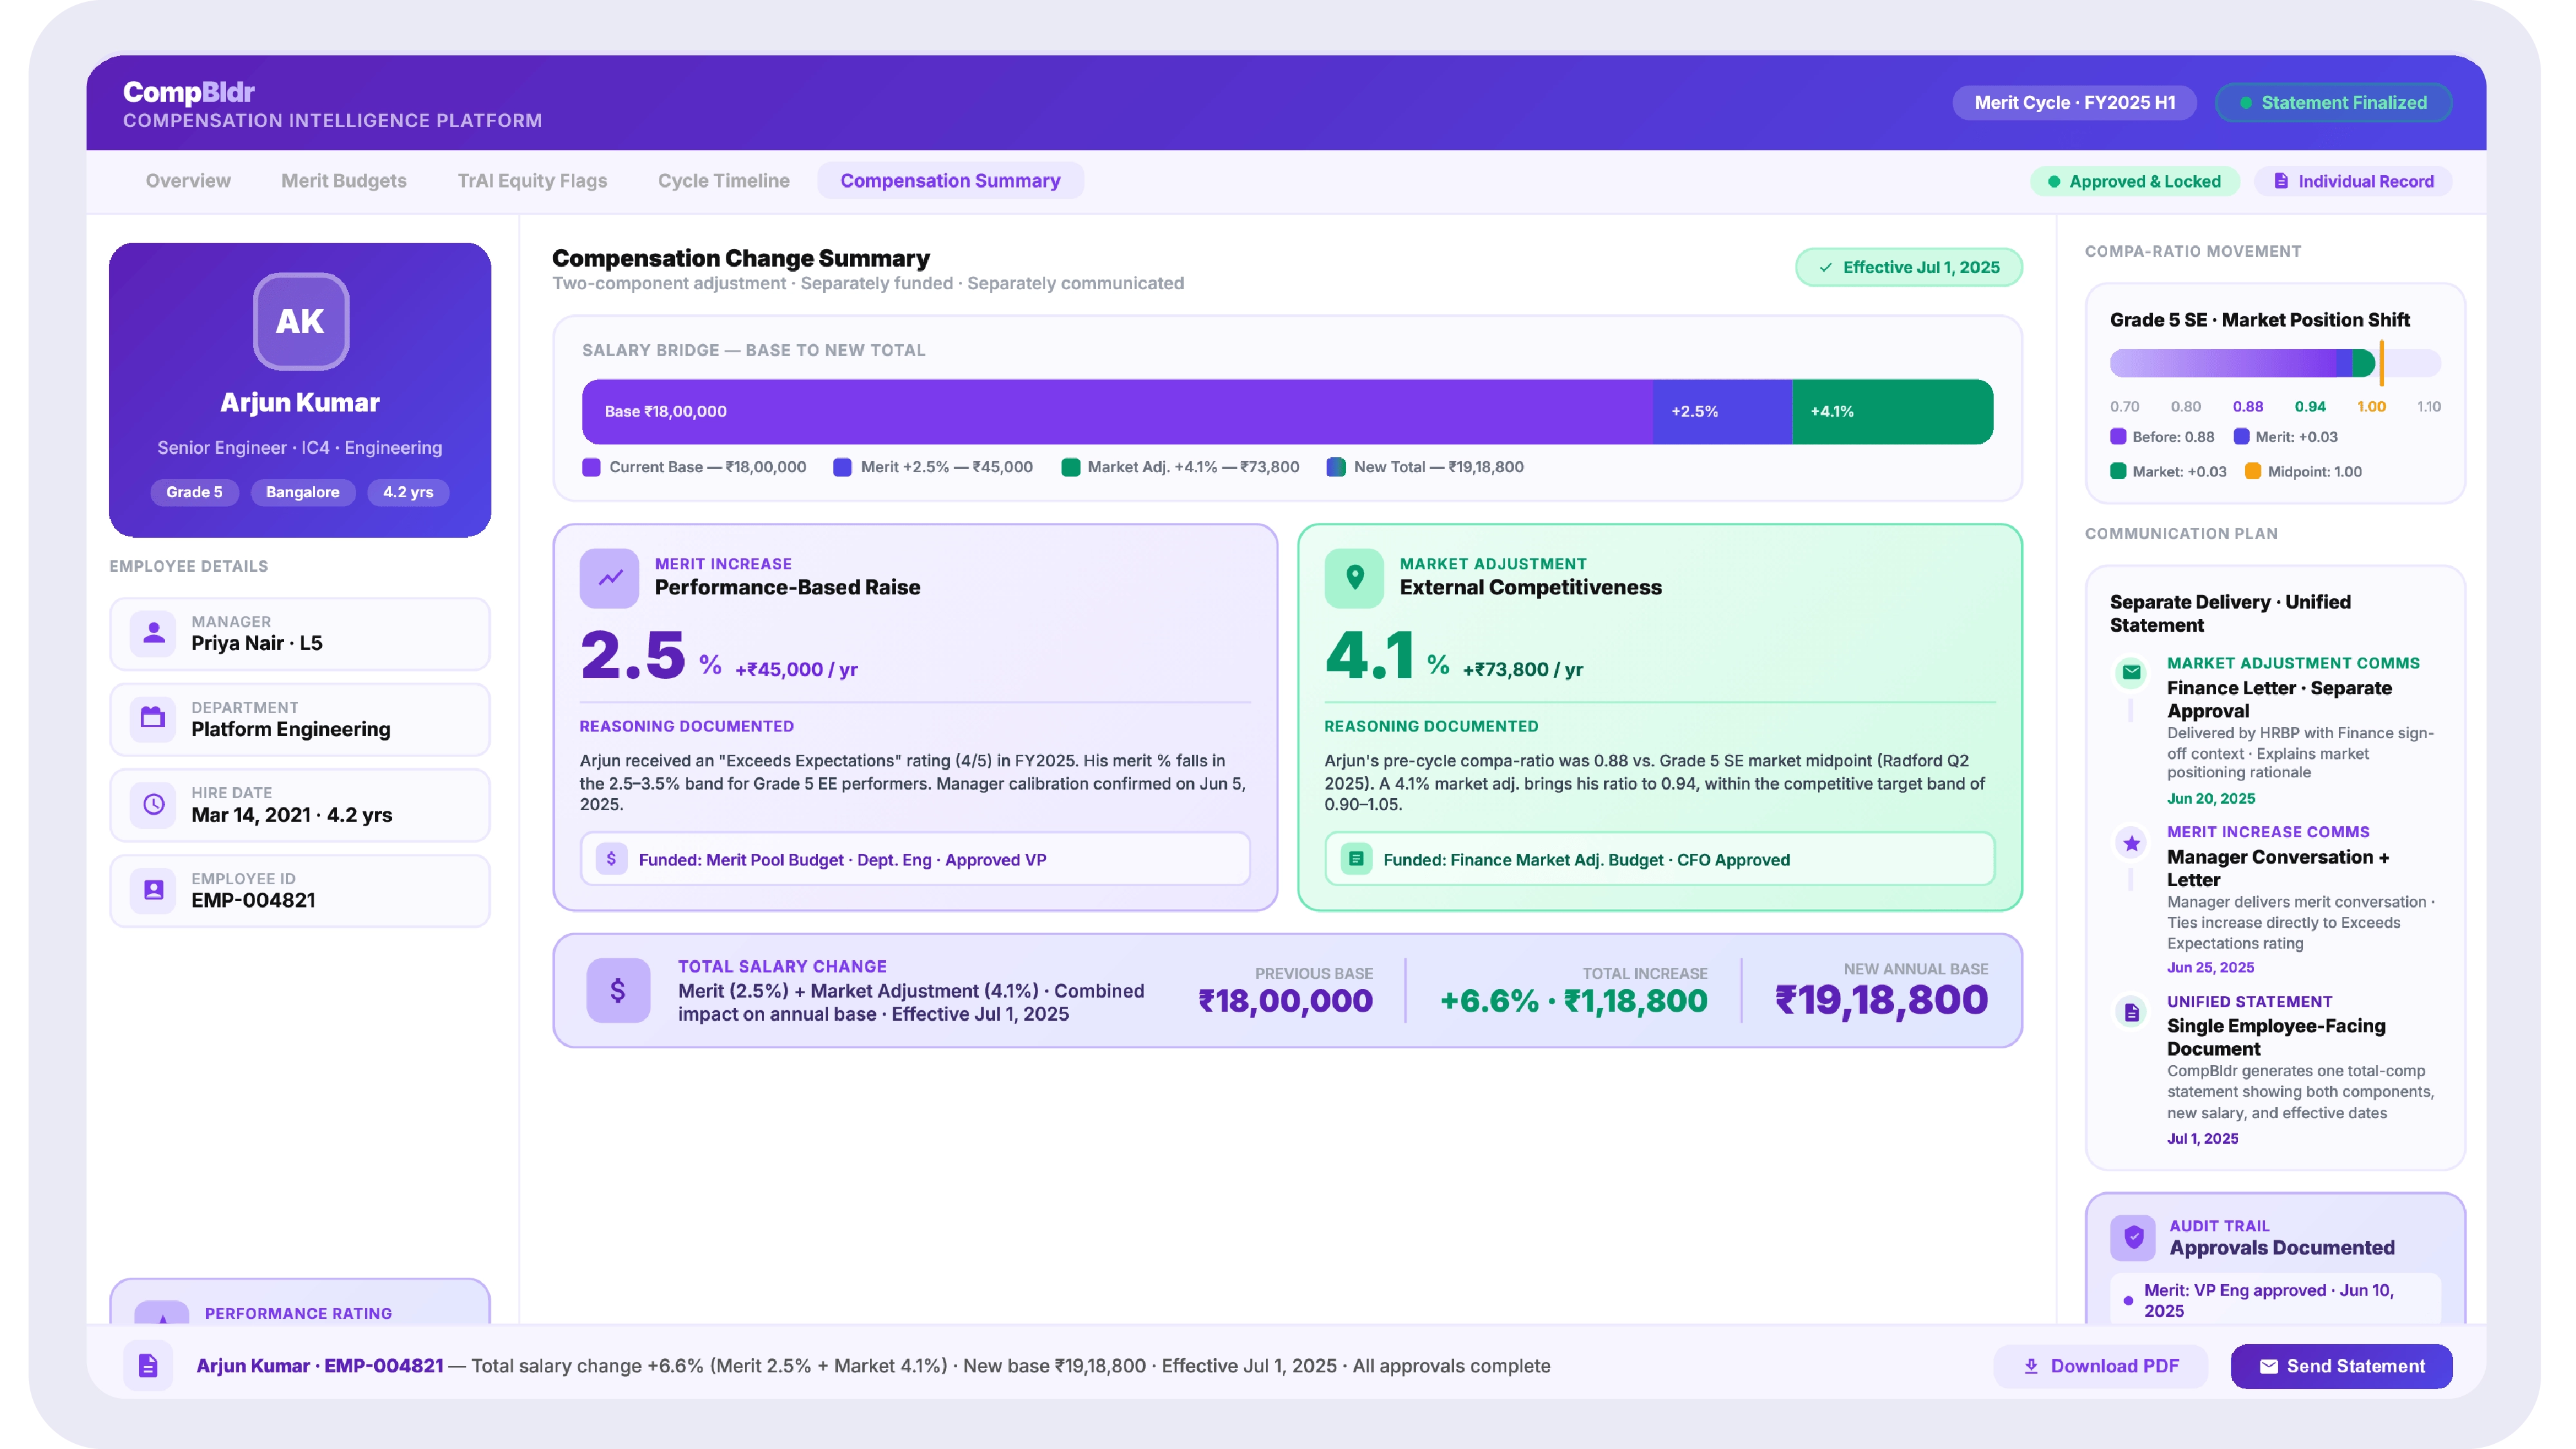The height and width of the screenshot is (1449, 2576).
Task: Click the Hire Date clock icon
Action: click(x=153, y=804)
